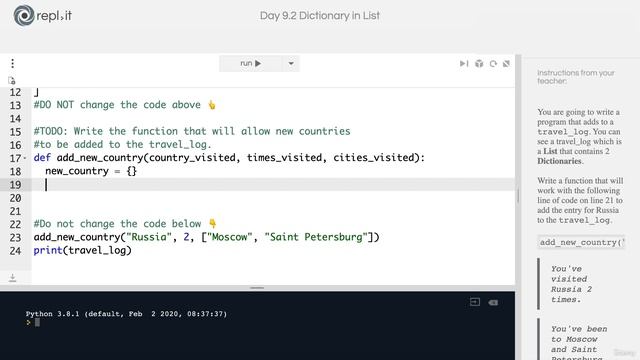Click the restart circular arrow icon
This screenshot has height=360, width=640.
493,64
